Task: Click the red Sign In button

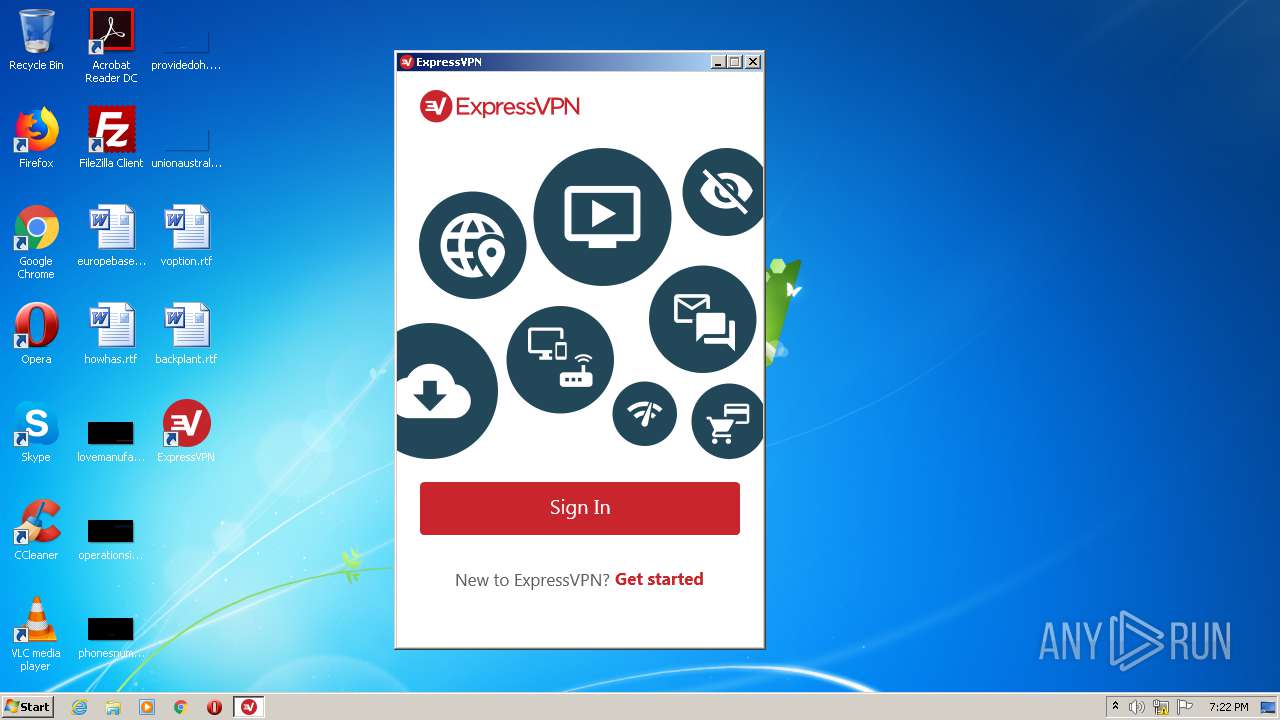Action: [x=580, y=508]
